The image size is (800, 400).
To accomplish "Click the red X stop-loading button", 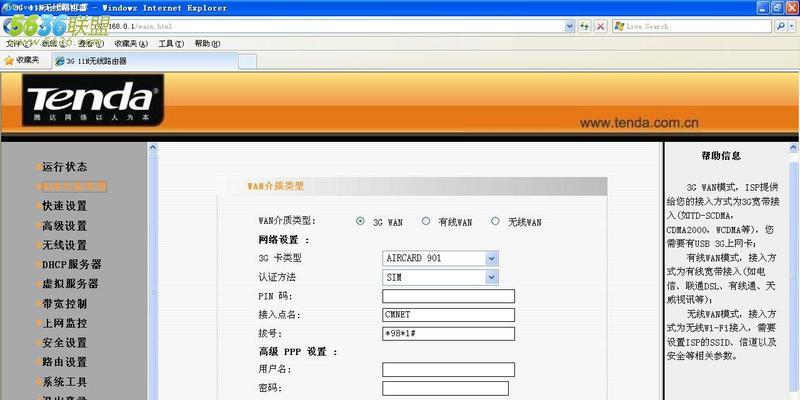I will point(601,27).
